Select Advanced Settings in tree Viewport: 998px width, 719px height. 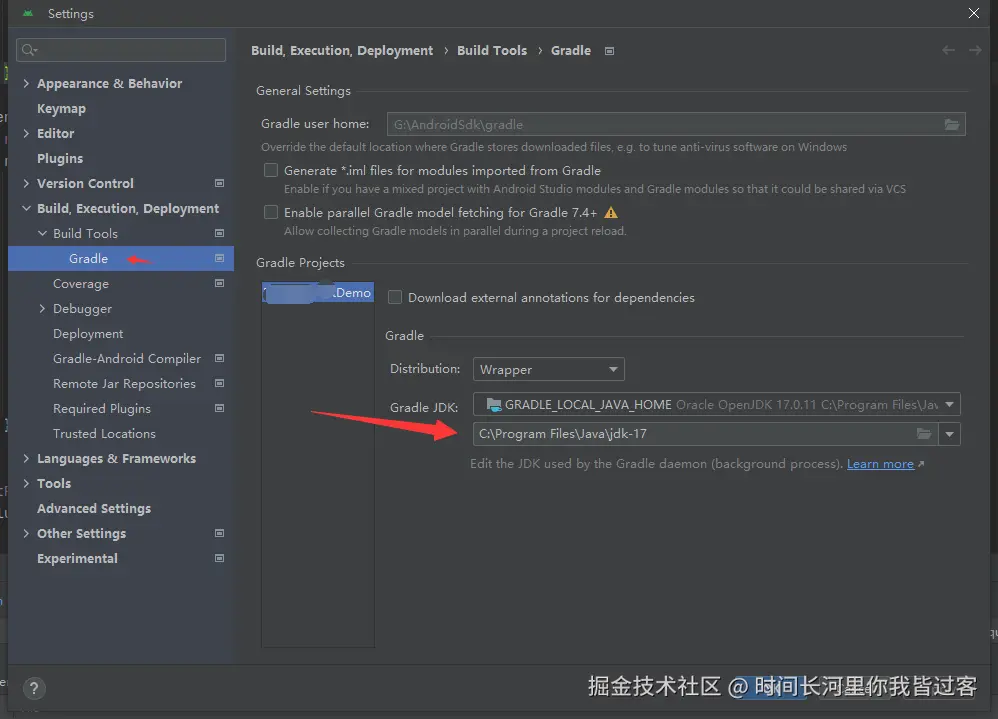click(x=94, y=508)
